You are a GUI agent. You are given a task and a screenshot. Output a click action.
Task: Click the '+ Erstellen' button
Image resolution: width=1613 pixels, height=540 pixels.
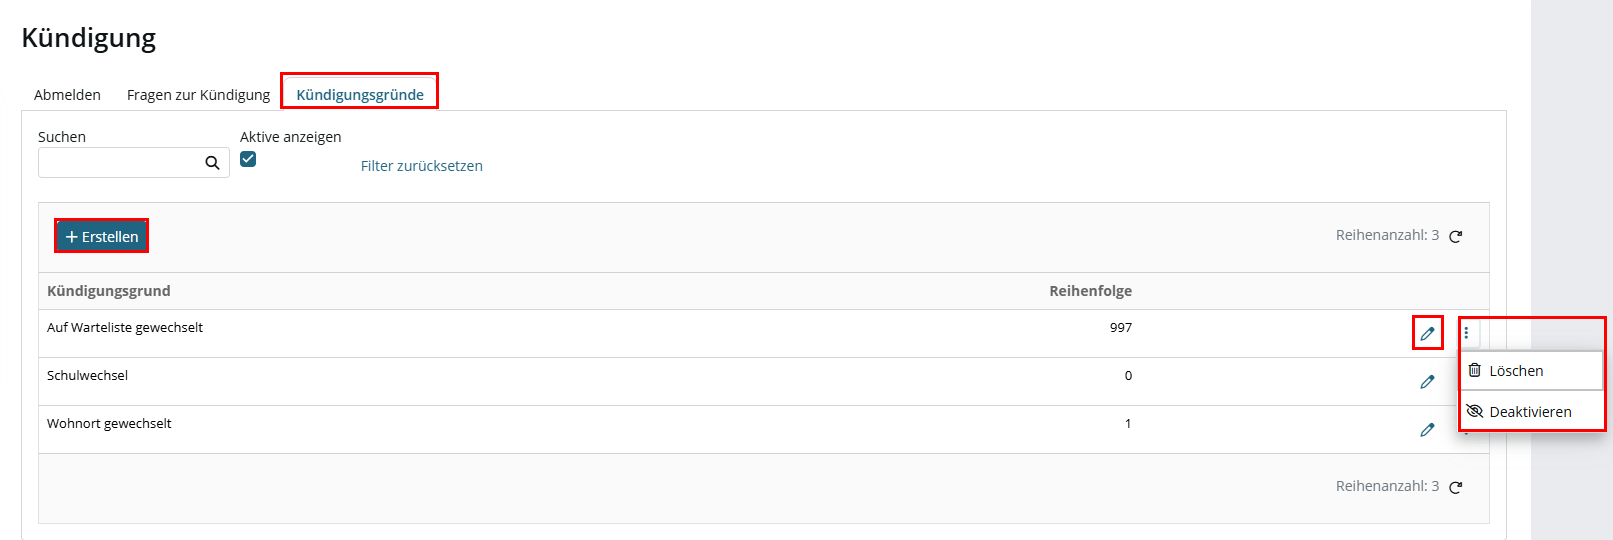coord(102,237)
